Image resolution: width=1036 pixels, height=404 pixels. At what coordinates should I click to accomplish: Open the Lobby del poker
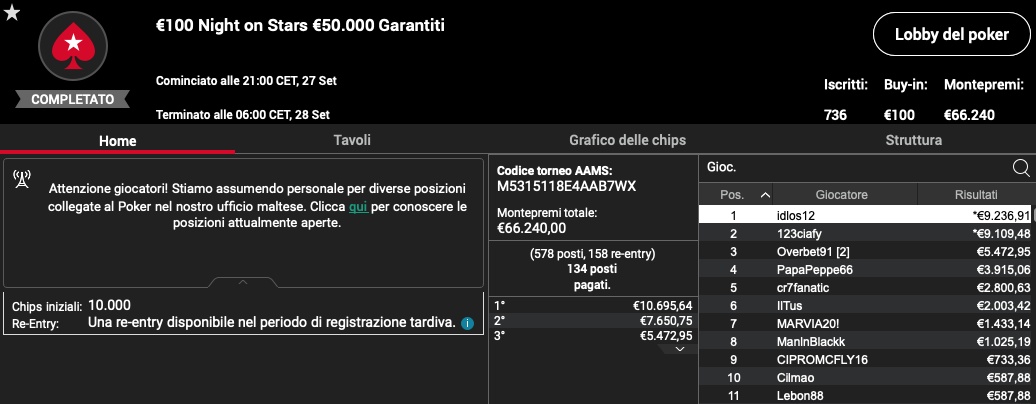(951, 34)
